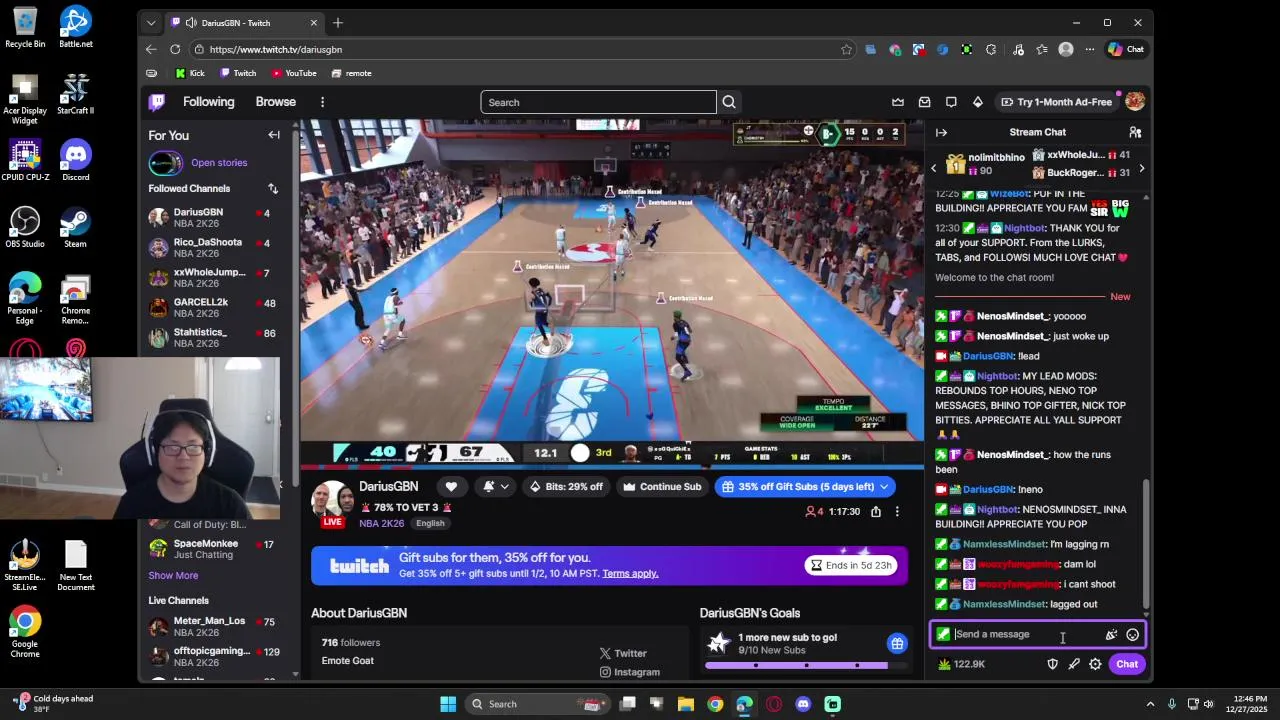Screen dimensions: 1280x720
Task: Open the Browse tab
Action: pos(275,102)
